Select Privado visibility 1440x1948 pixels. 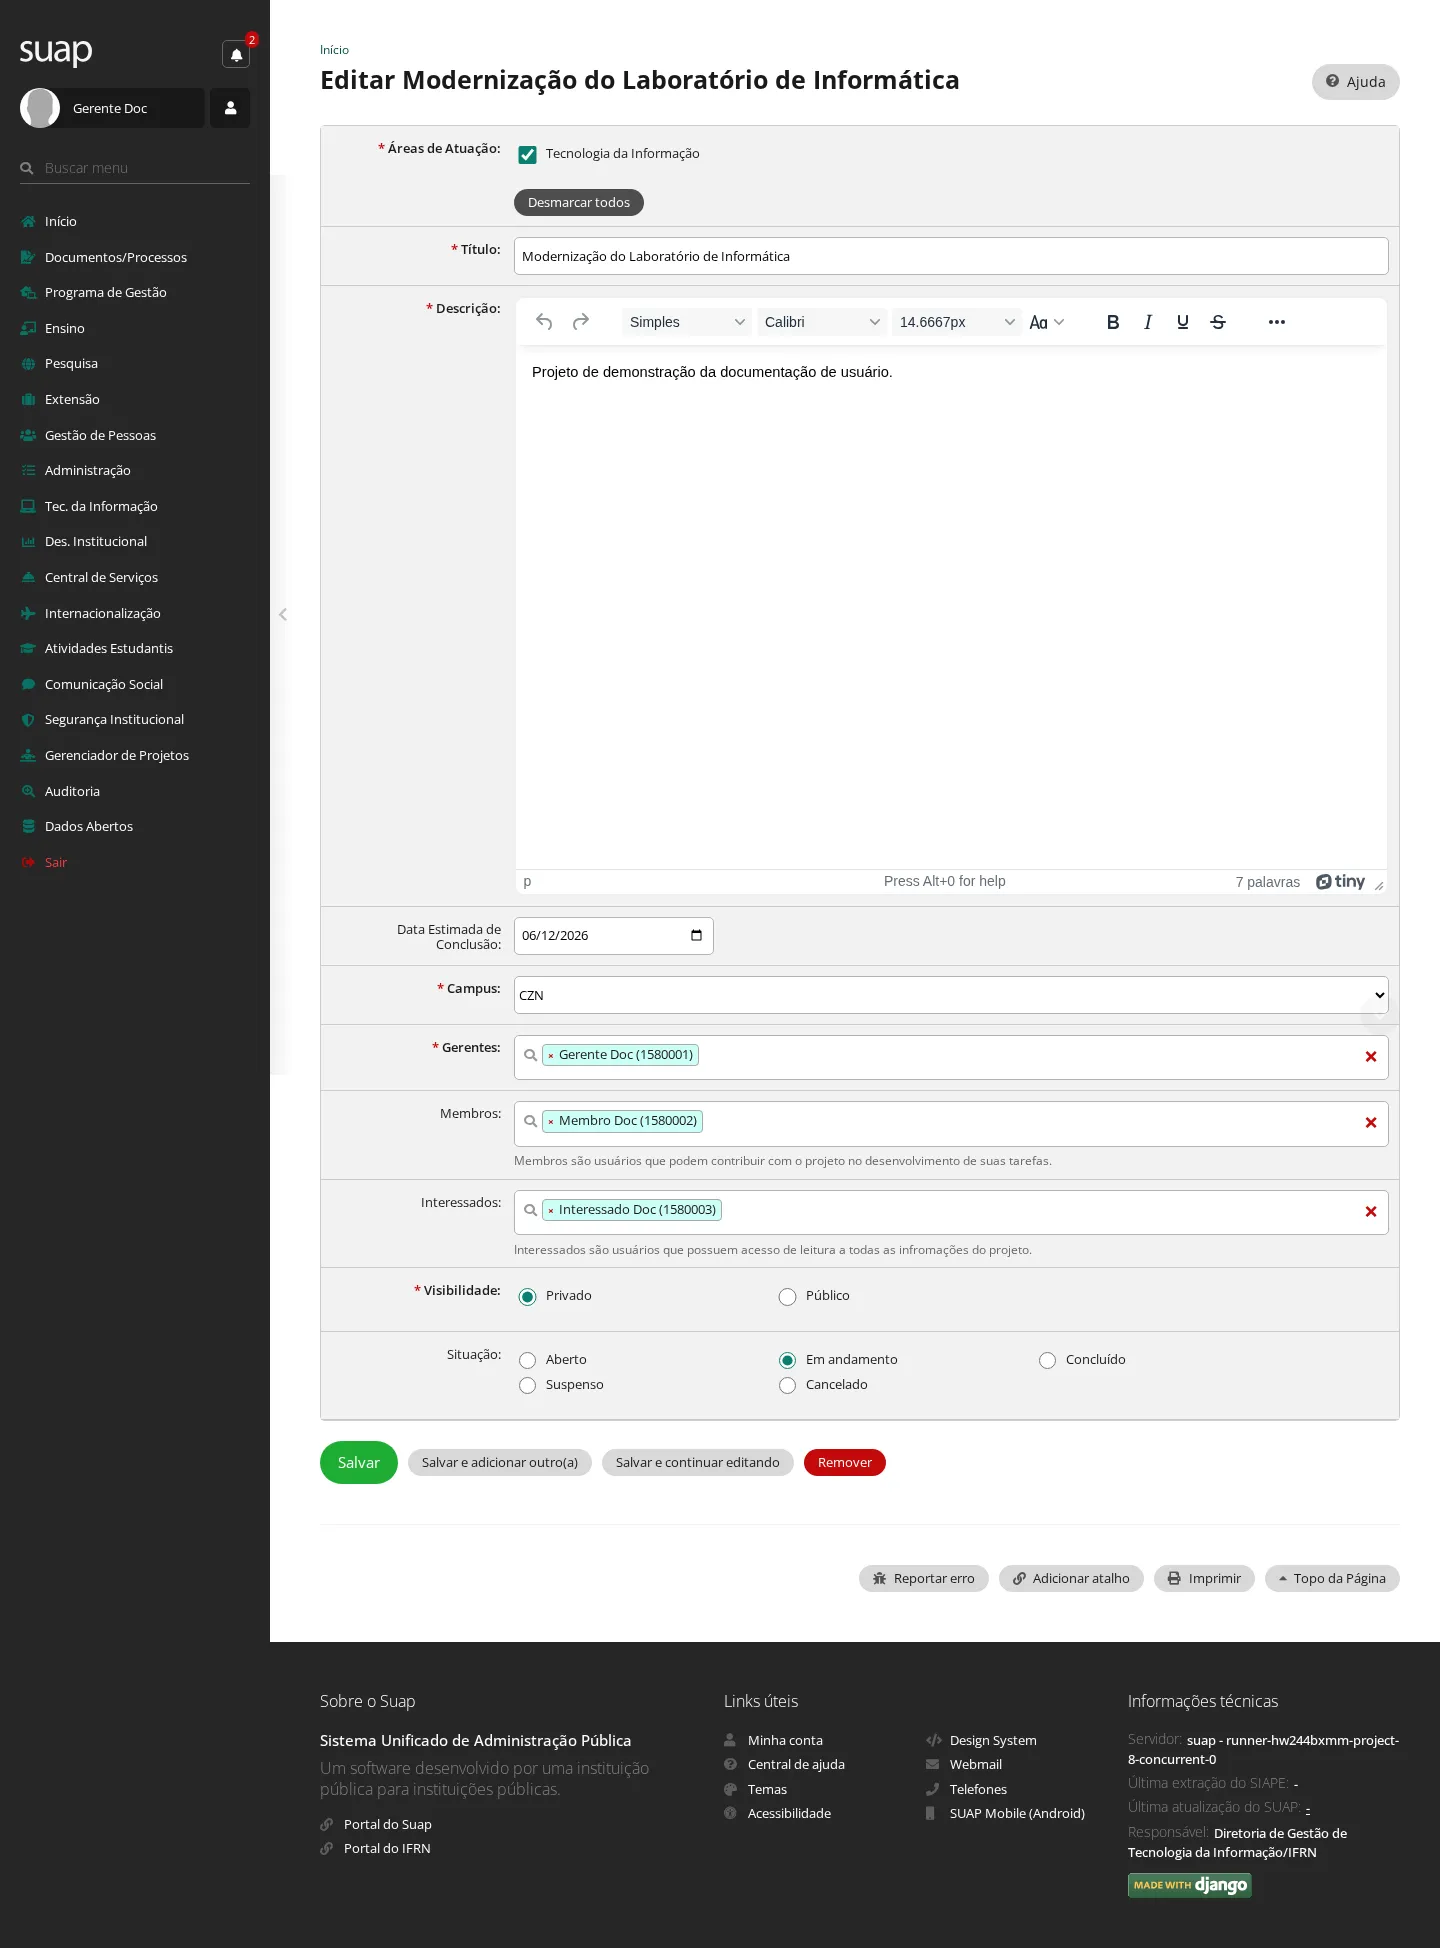click(x=528, y=1297)
